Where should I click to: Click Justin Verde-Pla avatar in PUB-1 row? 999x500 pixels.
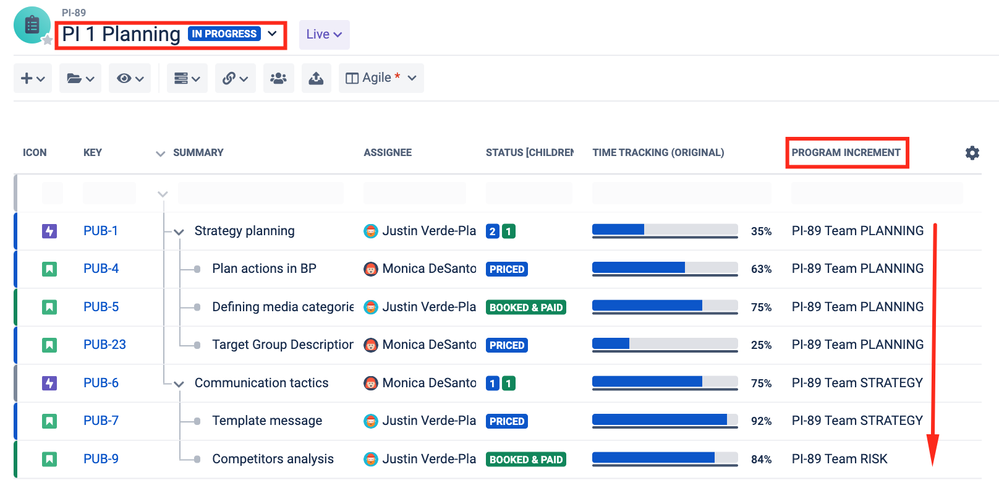(371, 231)
